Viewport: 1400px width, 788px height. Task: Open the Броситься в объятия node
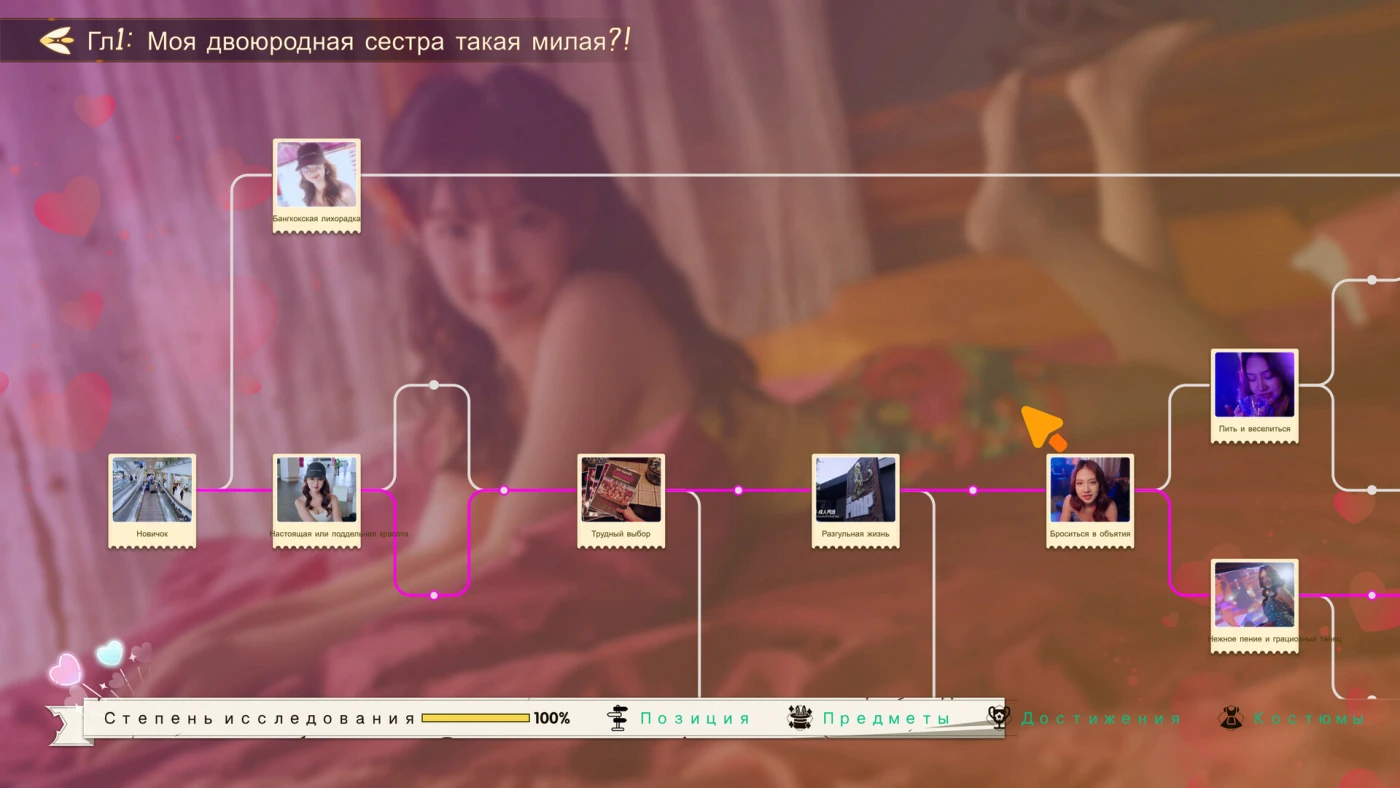coord(1089,491)
